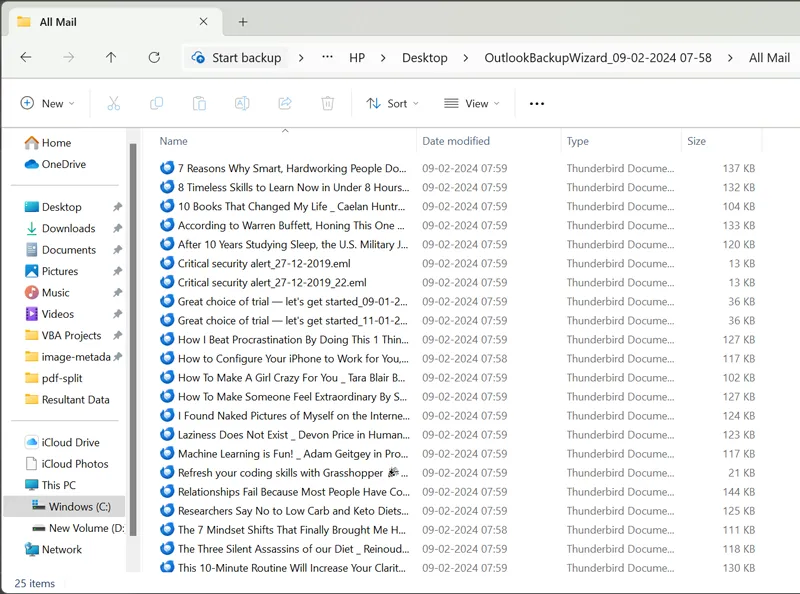
Task: Expand the breadcrumb chevron after Desktop
Action: pos(466,58)
